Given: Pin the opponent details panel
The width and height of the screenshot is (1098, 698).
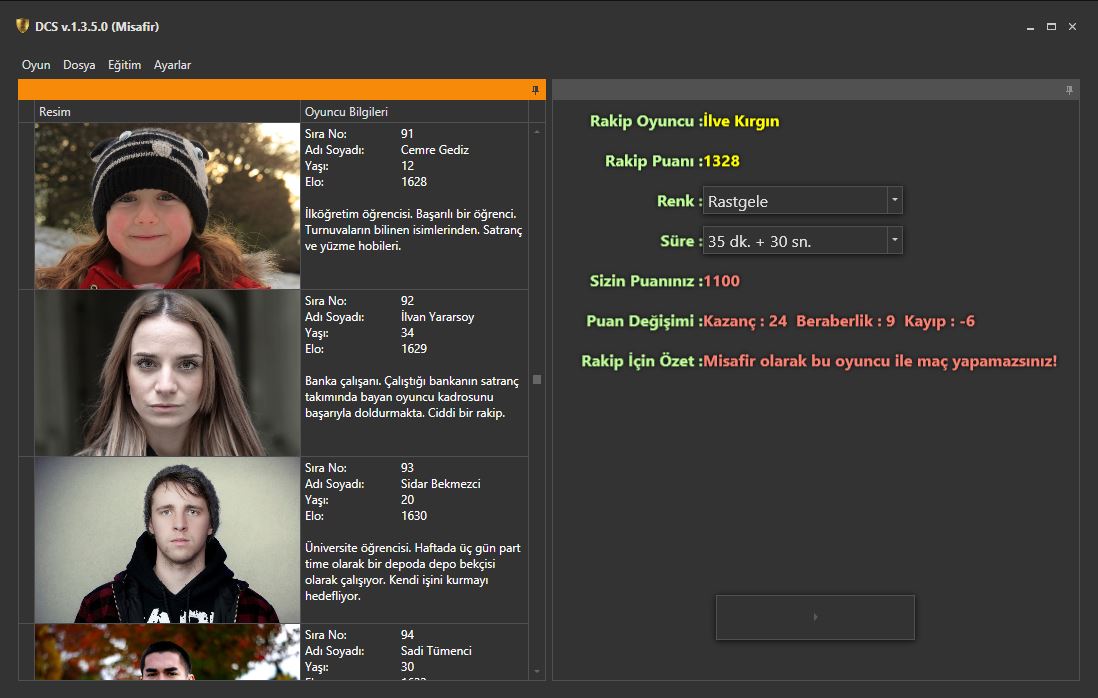Looking at the screenshot, I should pyautogui.click(x=1069, y=90).
